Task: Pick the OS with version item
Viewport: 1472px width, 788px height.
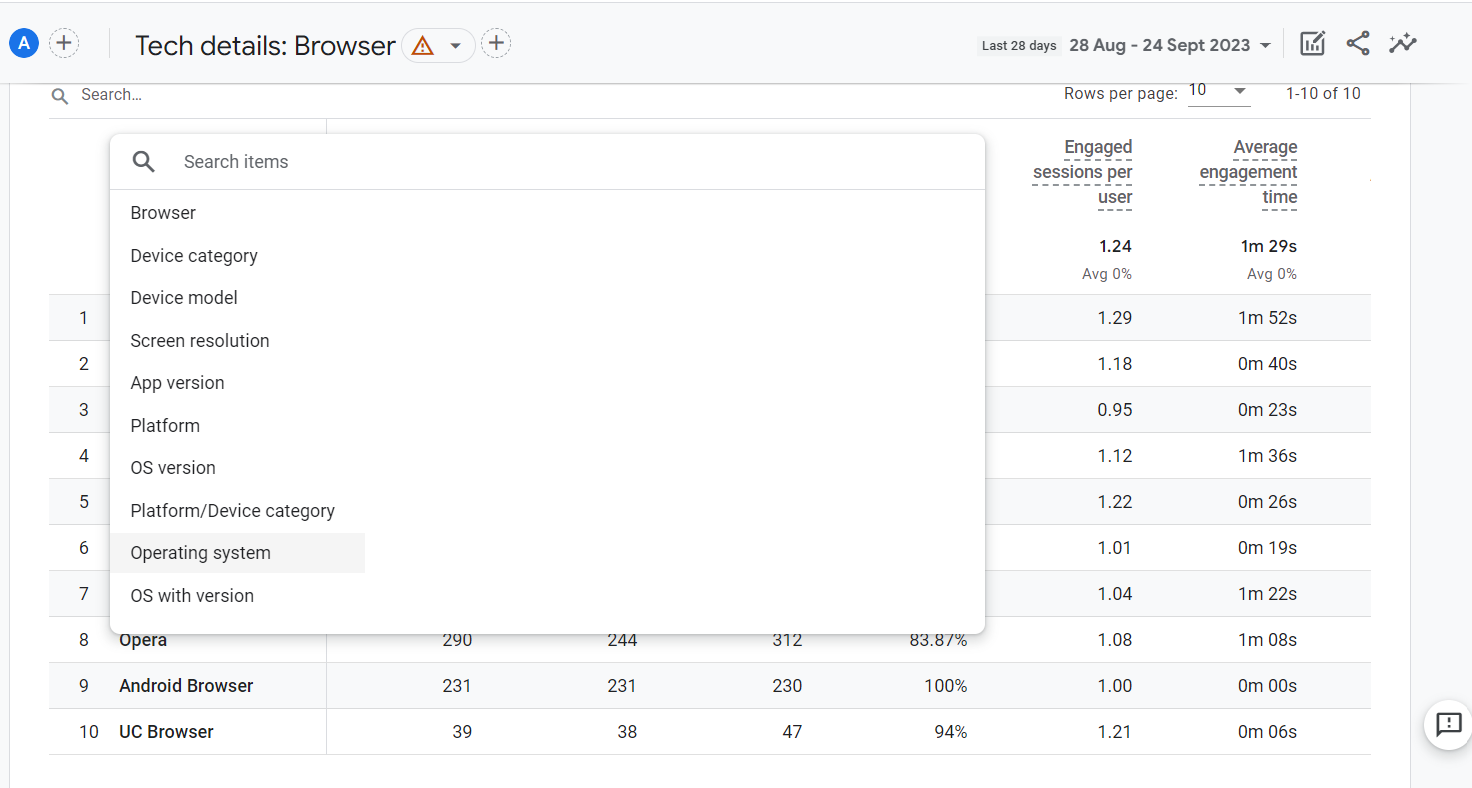Action: pos(192,596)
